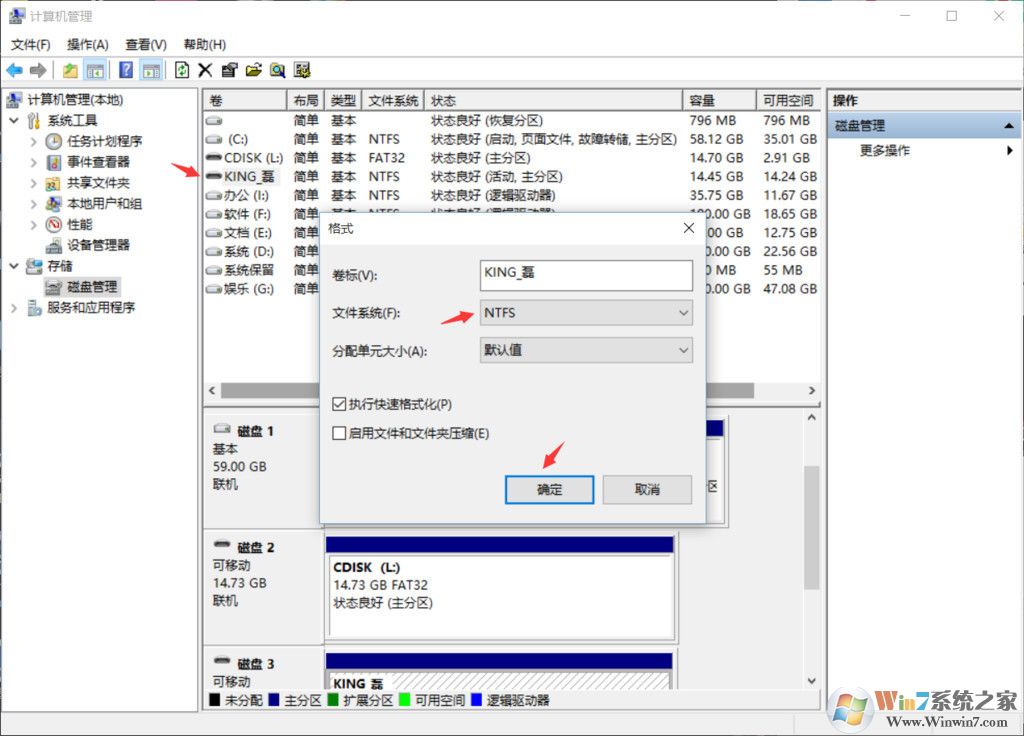This screenshot has height=736, width=1024.
Task: Open the 查看(V) menu
Action: point(146,45)
